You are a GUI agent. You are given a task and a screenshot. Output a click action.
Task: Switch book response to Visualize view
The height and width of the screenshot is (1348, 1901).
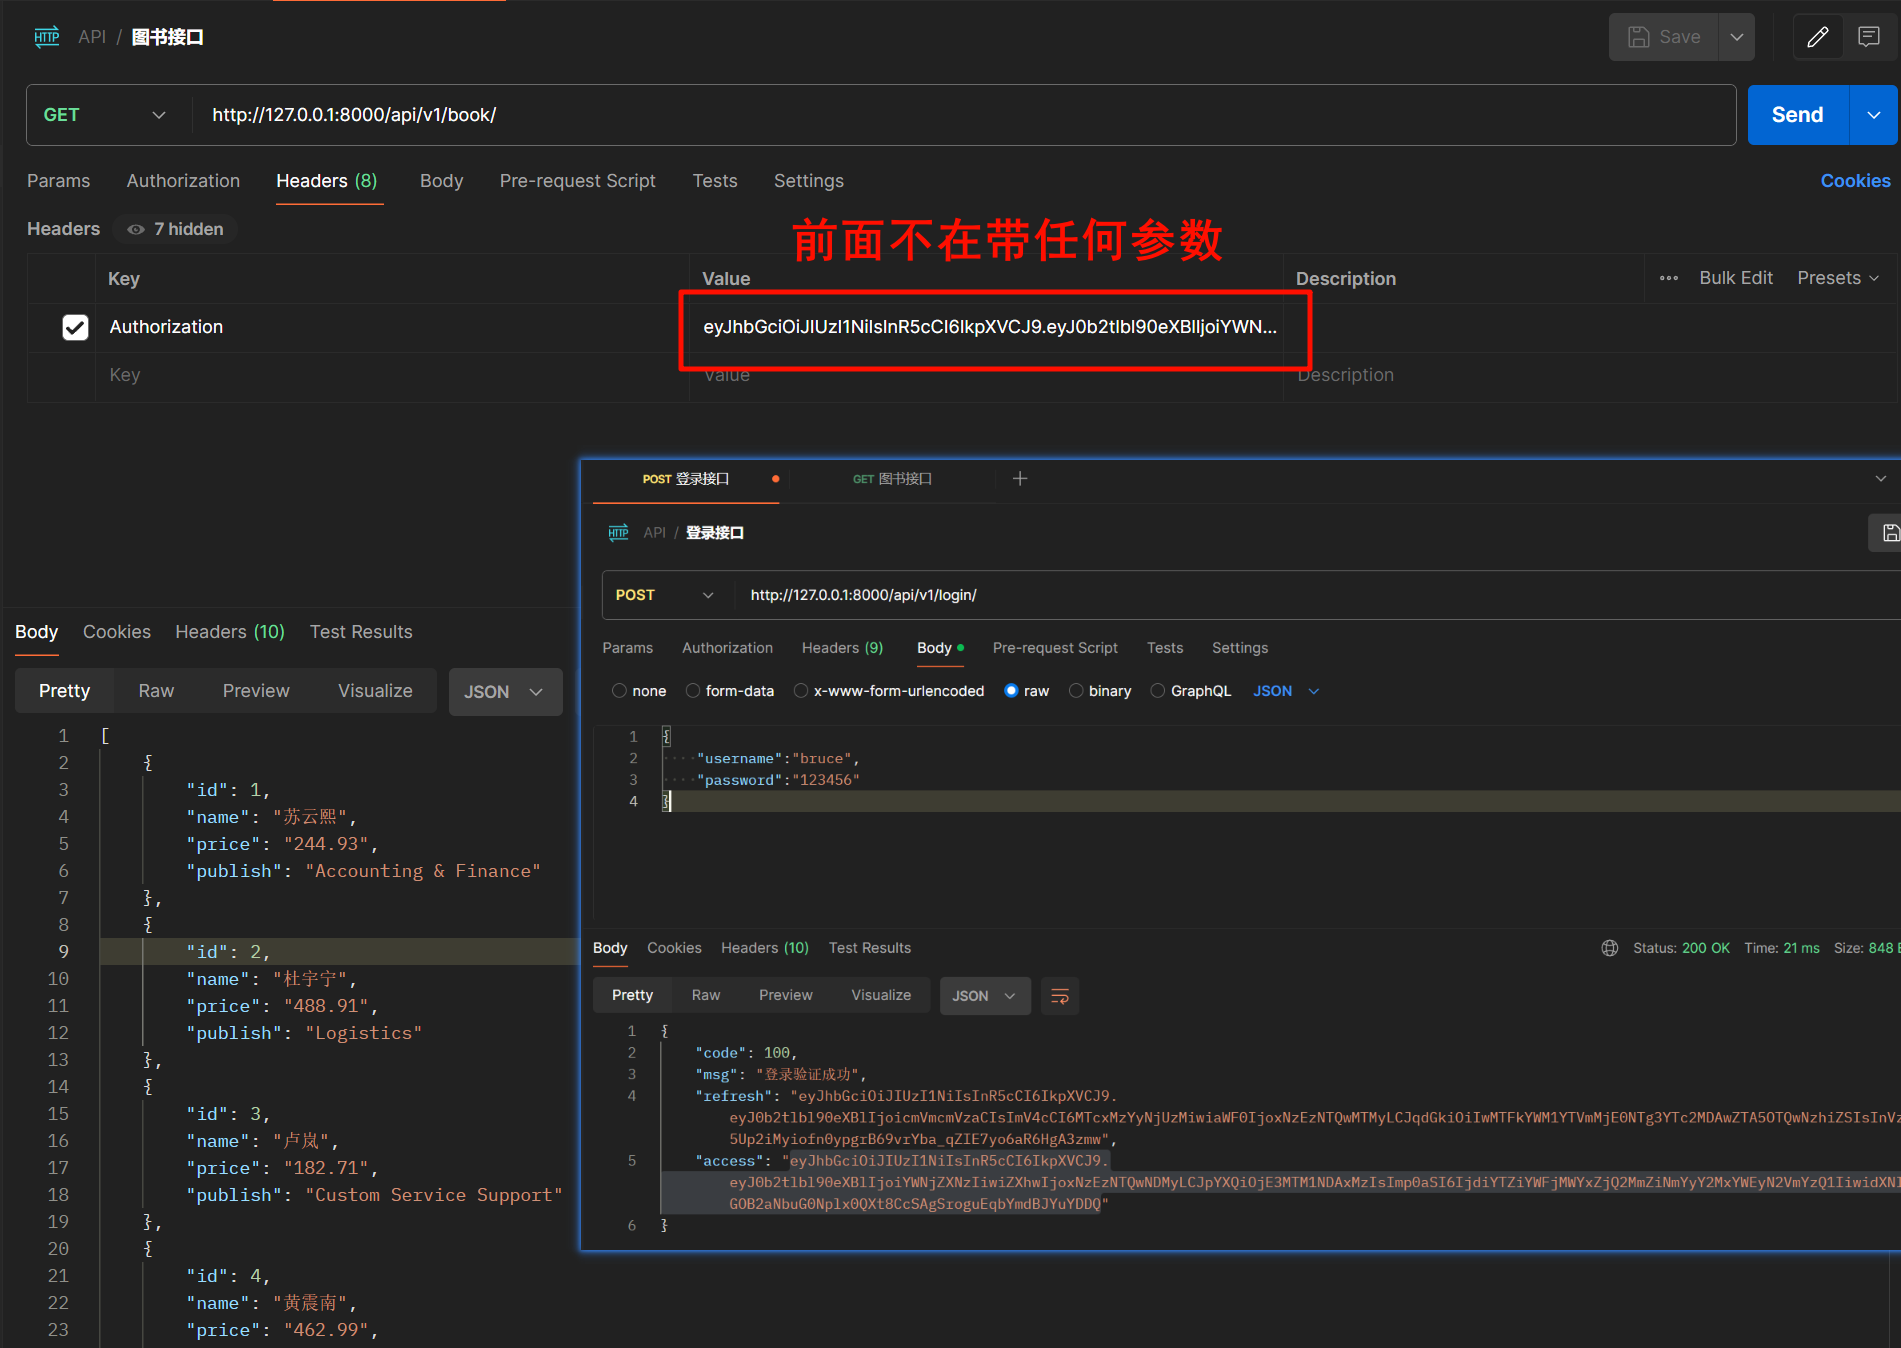[x=375, y=691]
